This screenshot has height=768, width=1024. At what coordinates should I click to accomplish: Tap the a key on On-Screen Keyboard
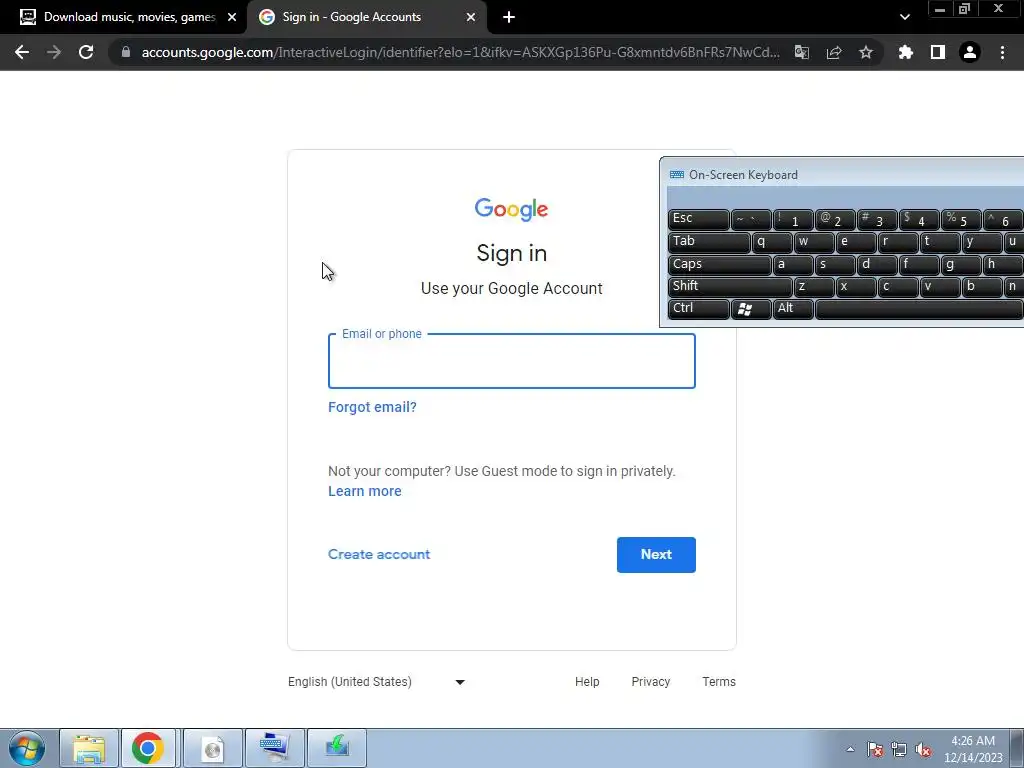pos(793,264)
